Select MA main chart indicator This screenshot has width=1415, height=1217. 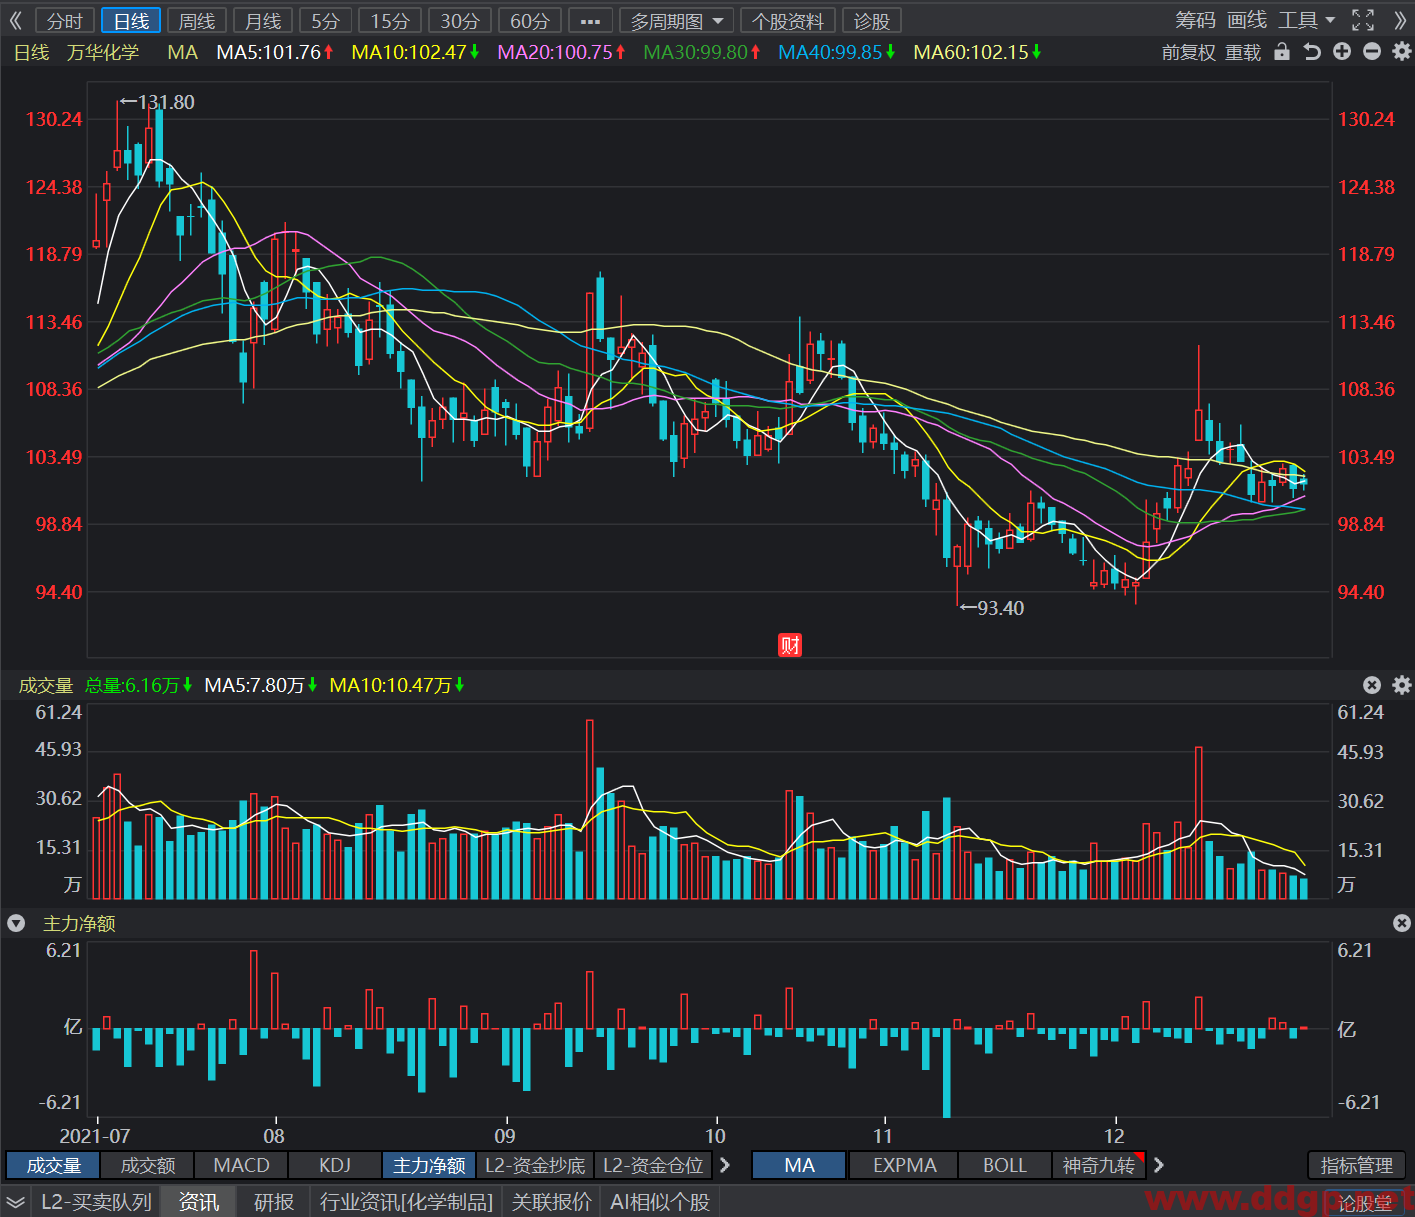(x=799, y=1165)
